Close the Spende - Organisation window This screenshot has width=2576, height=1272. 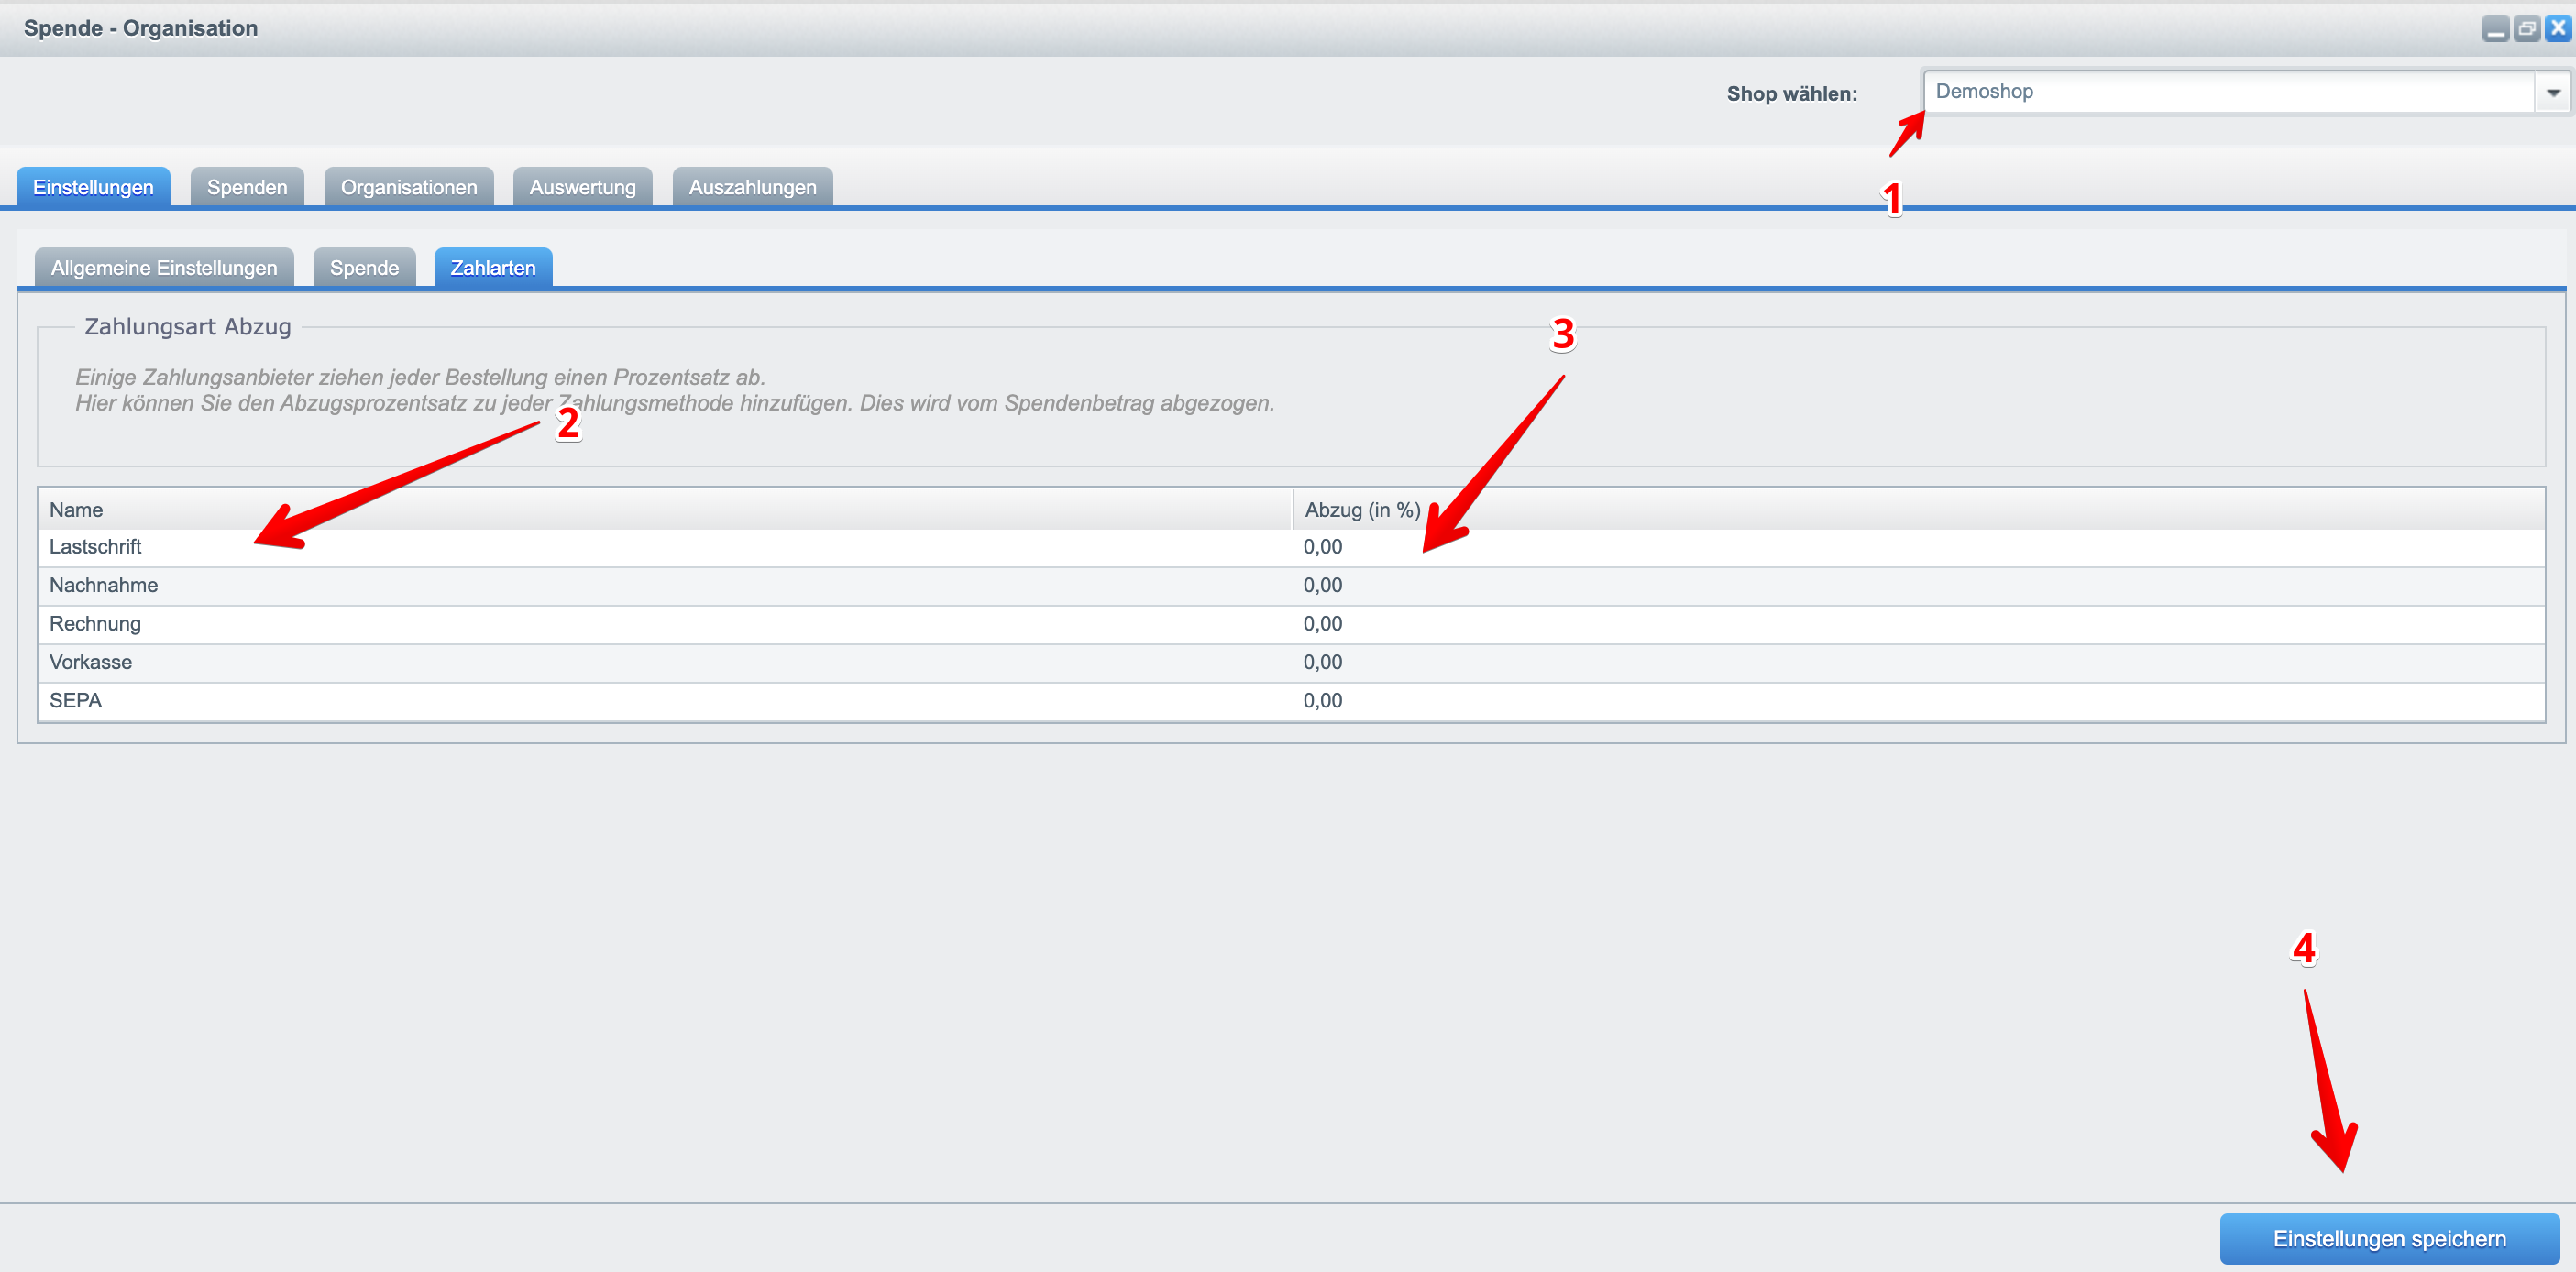pos(2558,29)
